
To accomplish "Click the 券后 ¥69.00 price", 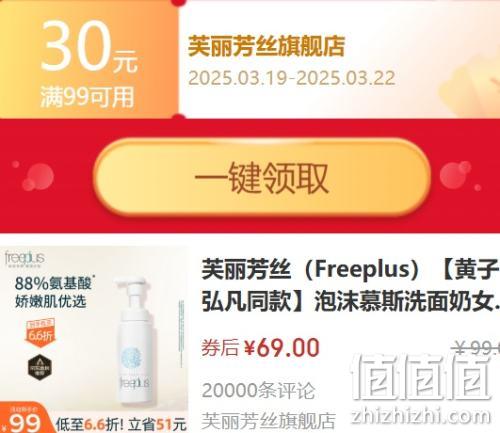I will [x=260, y=347].
